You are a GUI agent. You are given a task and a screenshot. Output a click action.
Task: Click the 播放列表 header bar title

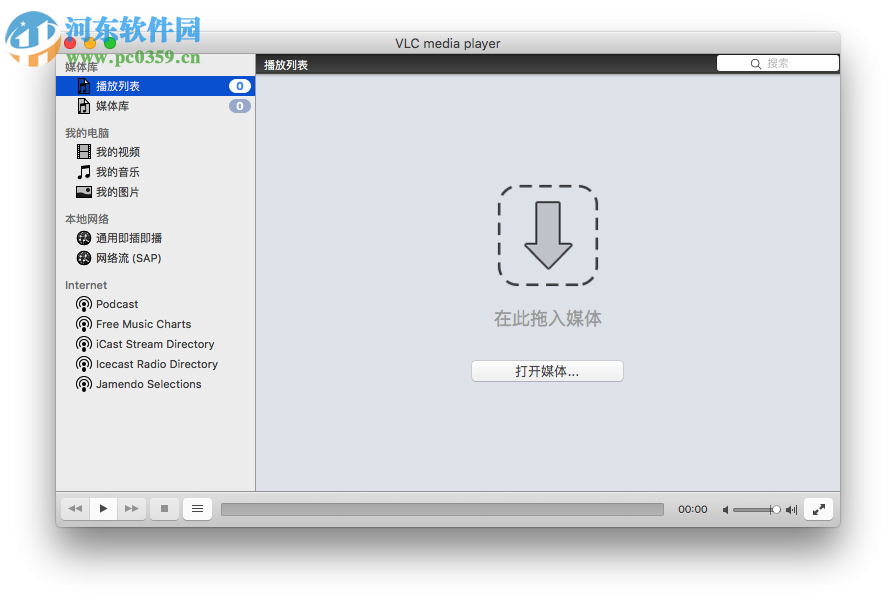[x=283, y=63]
